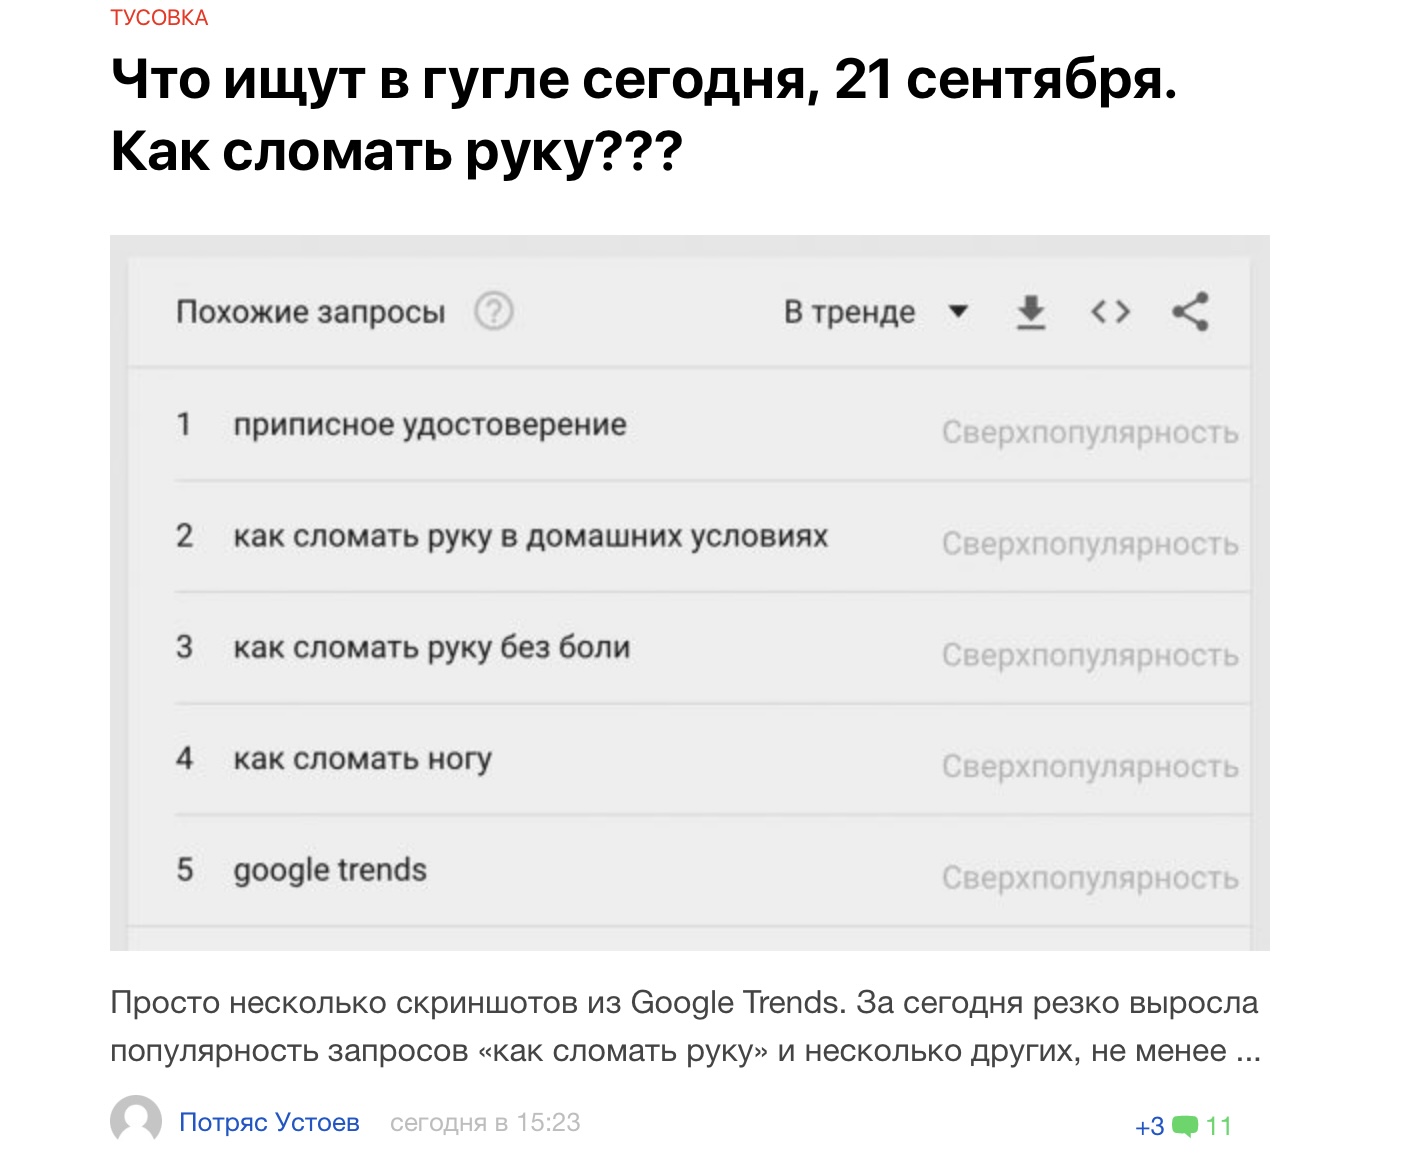This screenshot has width=1404, height=1173.
Task: Click the timestamp «сегодня в 15:23»
Action: coord(485,1122)
